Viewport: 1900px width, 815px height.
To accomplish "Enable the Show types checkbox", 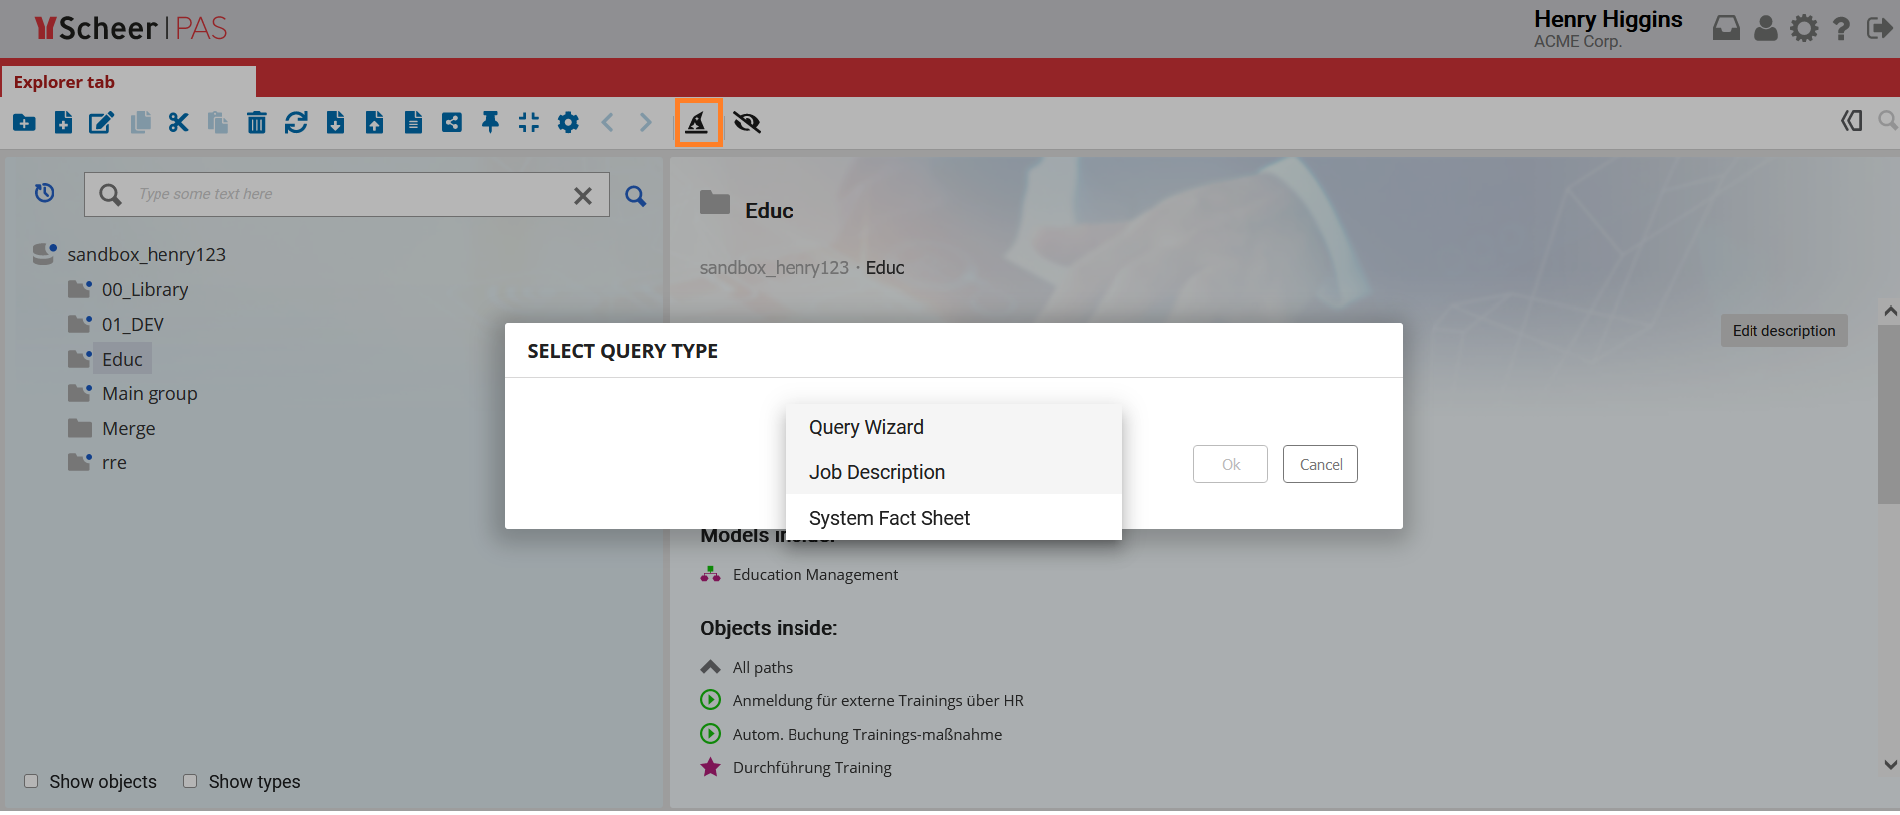I will click(190, 781).
